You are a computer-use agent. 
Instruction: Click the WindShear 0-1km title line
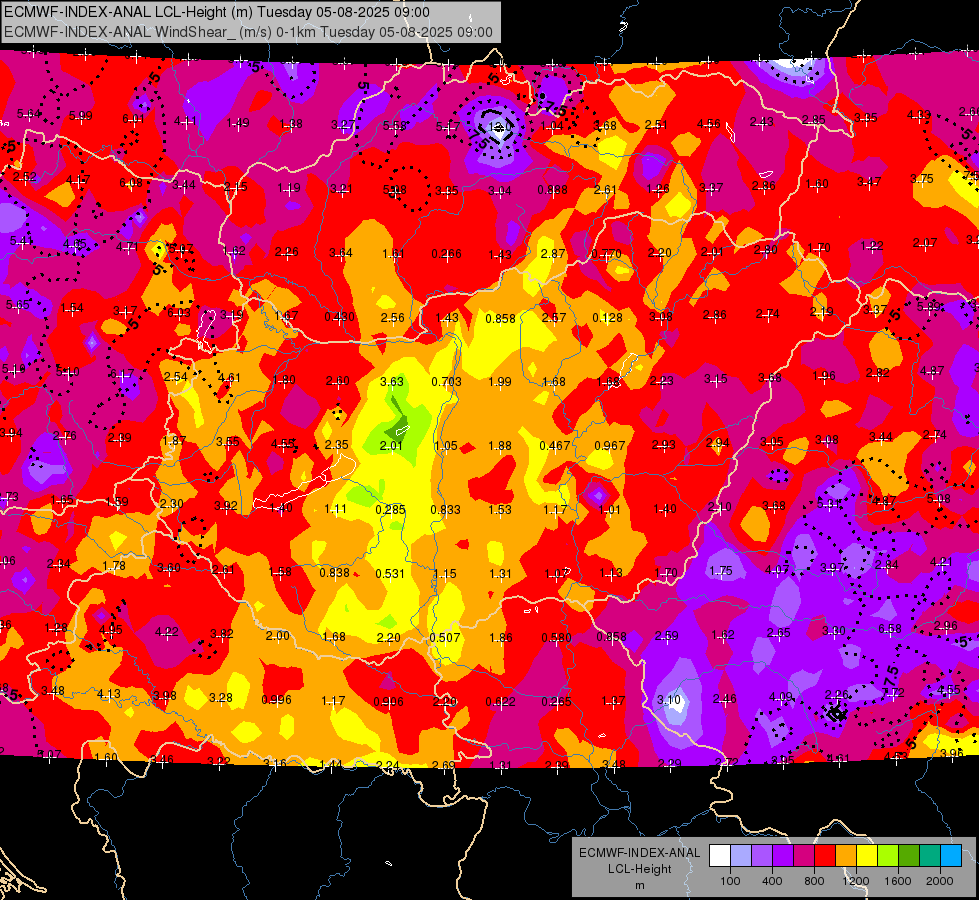coord(248,32)
